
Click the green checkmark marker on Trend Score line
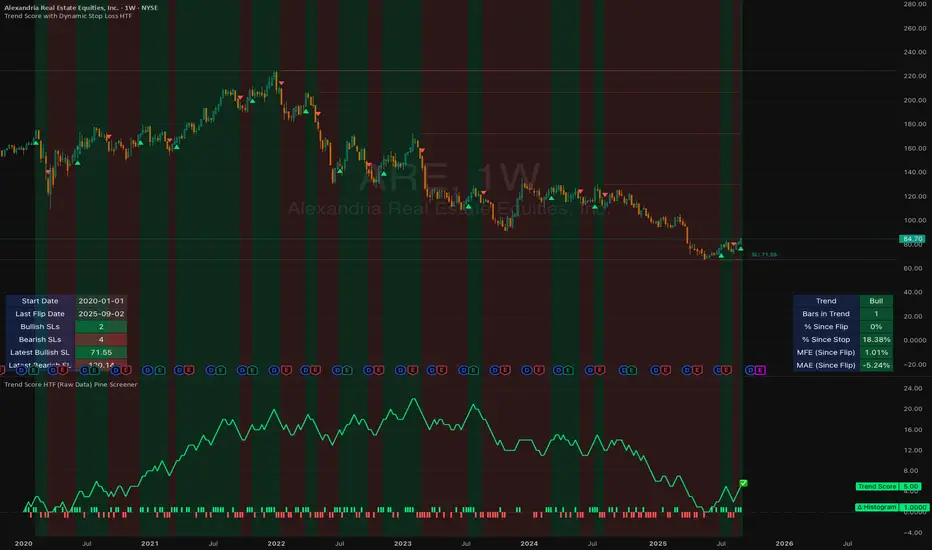point(744,483)
